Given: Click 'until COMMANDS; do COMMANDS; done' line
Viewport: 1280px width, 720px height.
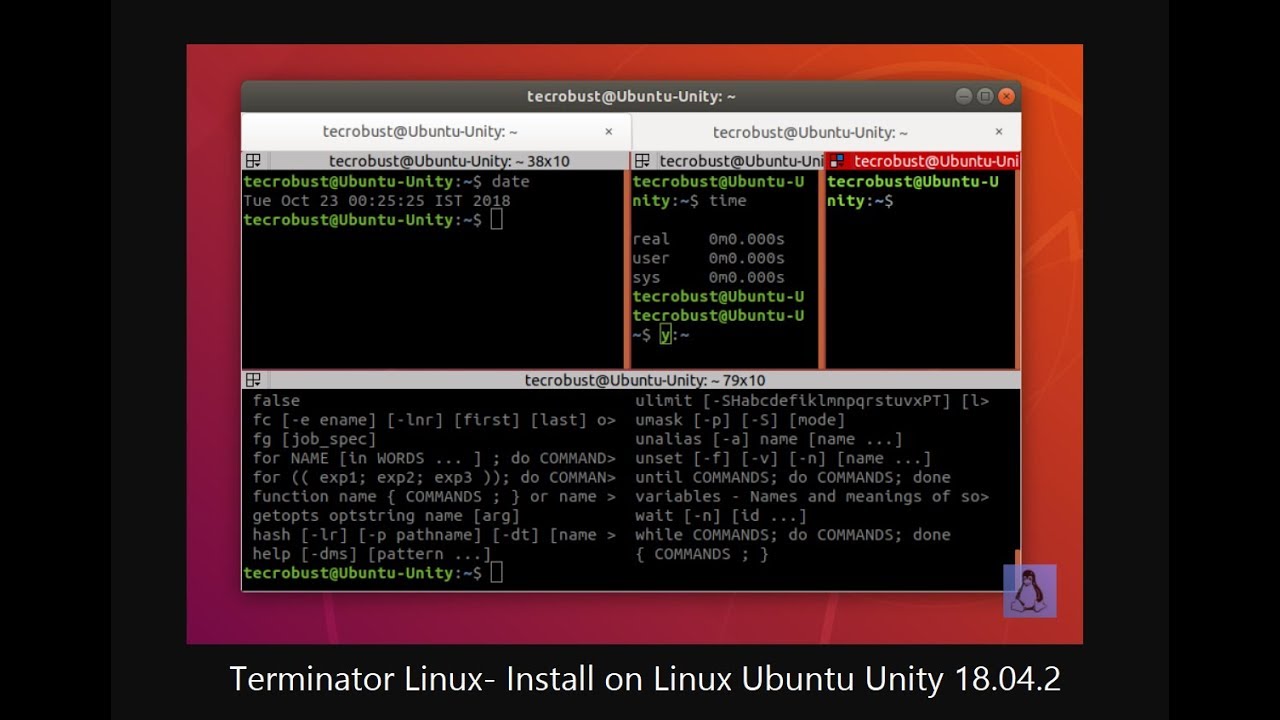Looking at the screenshot, I should point(793,478).
